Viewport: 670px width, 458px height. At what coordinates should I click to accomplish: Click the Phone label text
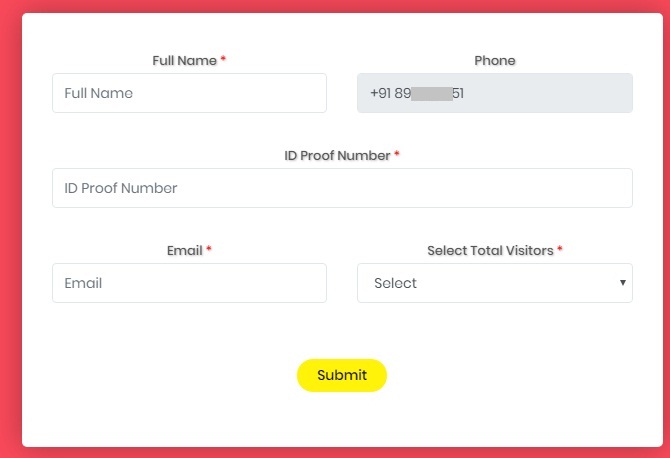[495, 61]
